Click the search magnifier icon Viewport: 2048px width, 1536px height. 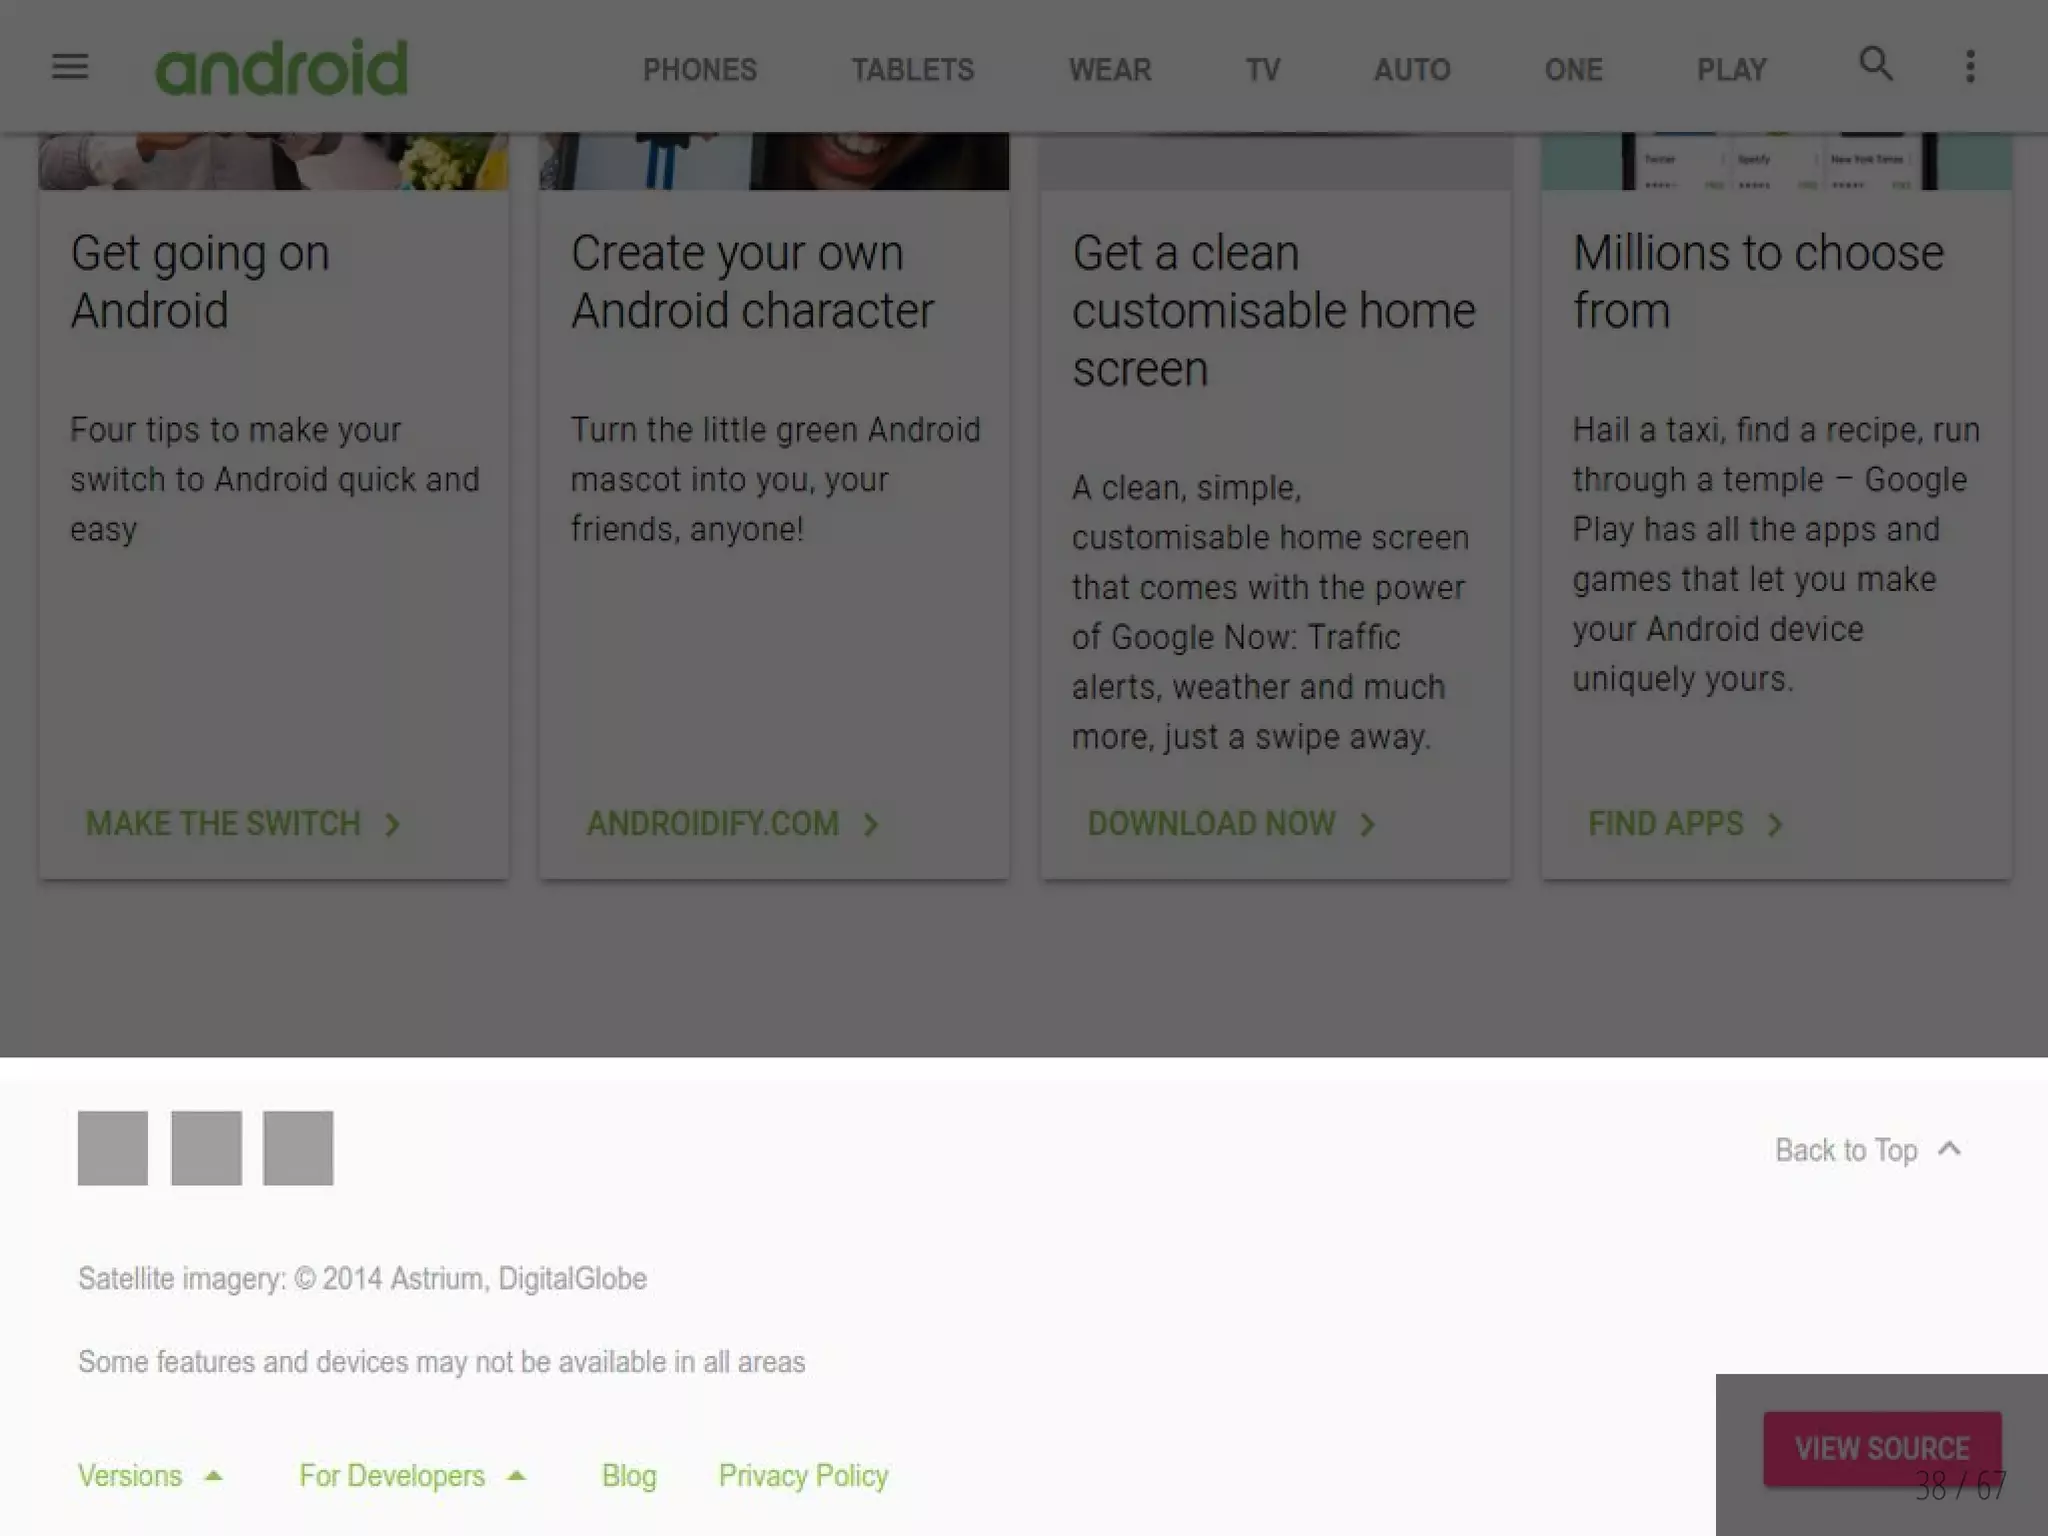click(1875, 65)
